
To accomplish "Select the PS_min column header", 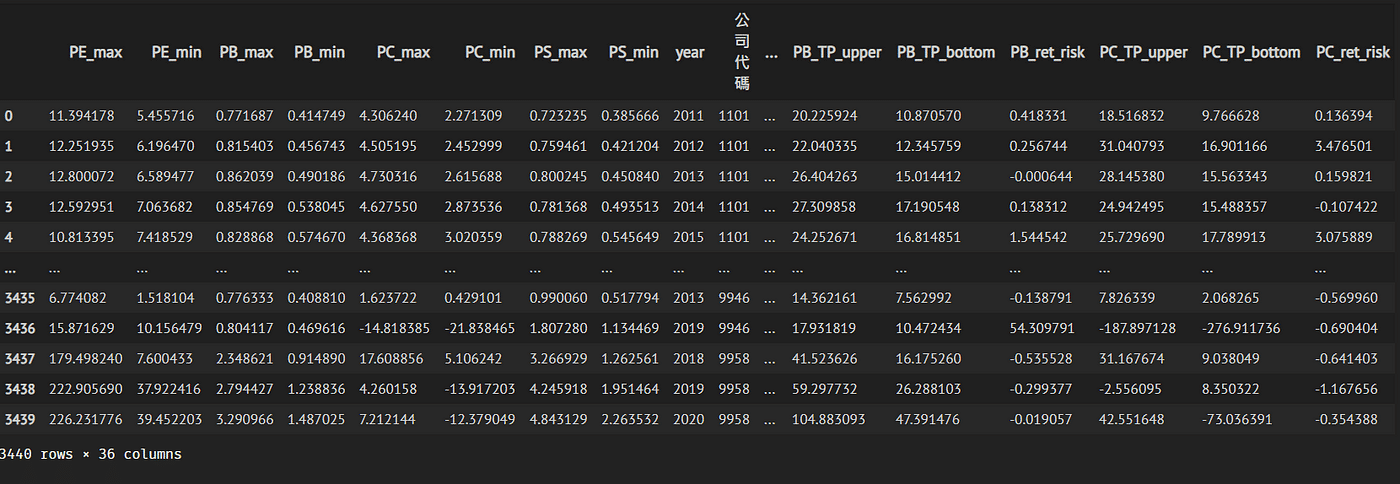I will click(x=634, y=53).
